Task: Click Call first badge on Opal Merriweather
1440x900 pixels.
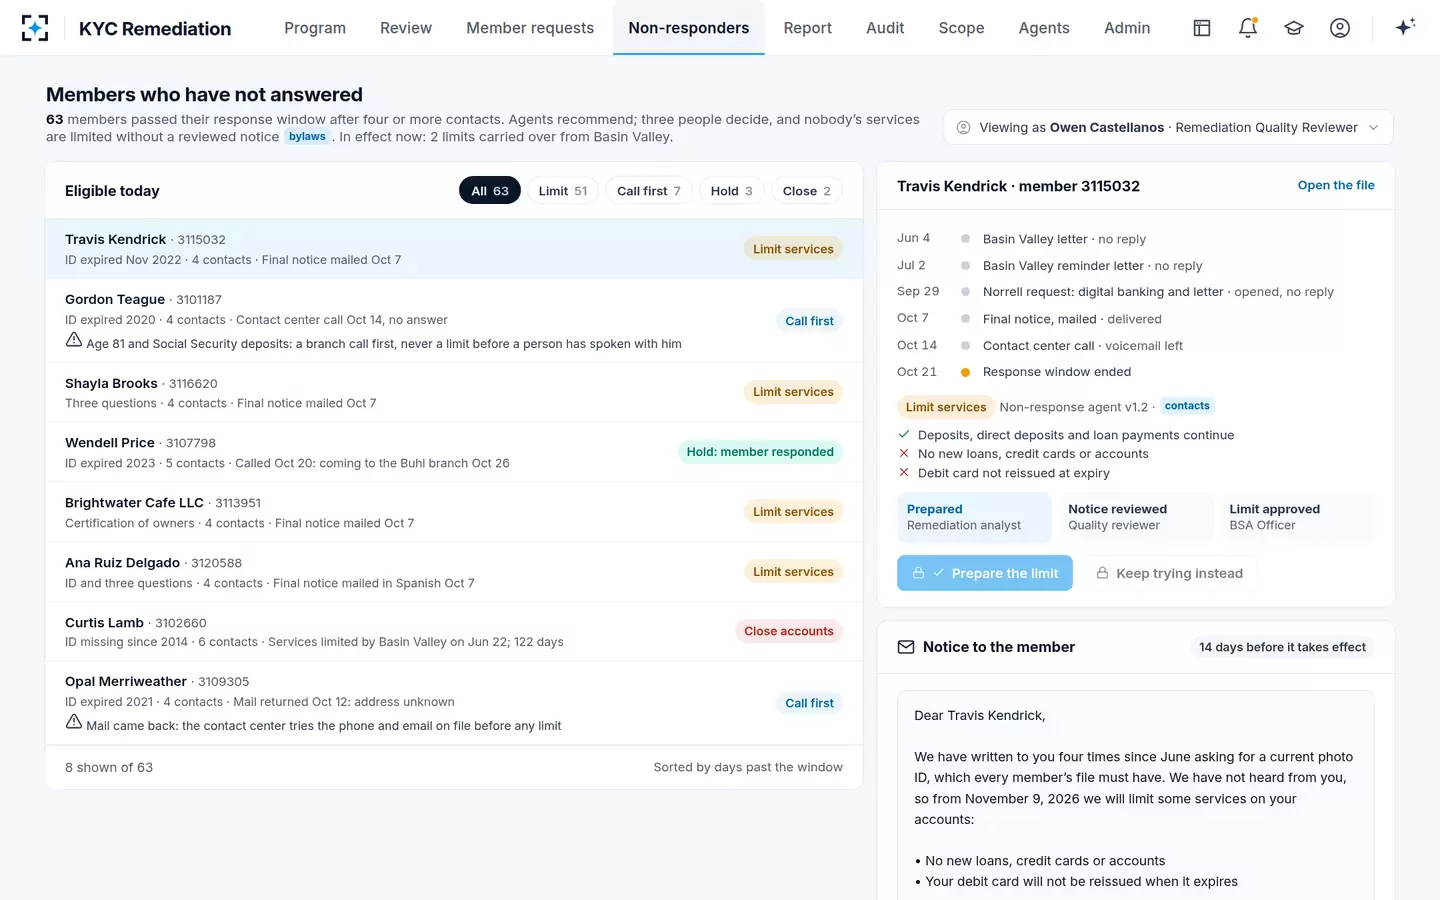Action: tap(809, 703)
